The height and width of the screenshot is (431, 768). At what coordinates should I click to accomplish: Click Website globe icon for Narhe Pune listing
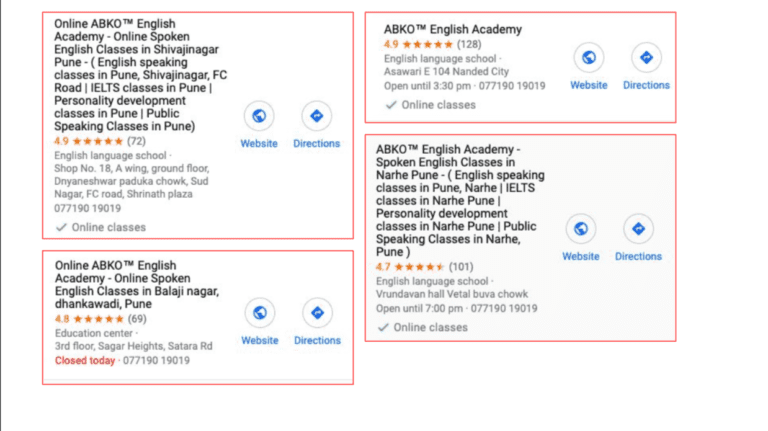coord(581,229)
